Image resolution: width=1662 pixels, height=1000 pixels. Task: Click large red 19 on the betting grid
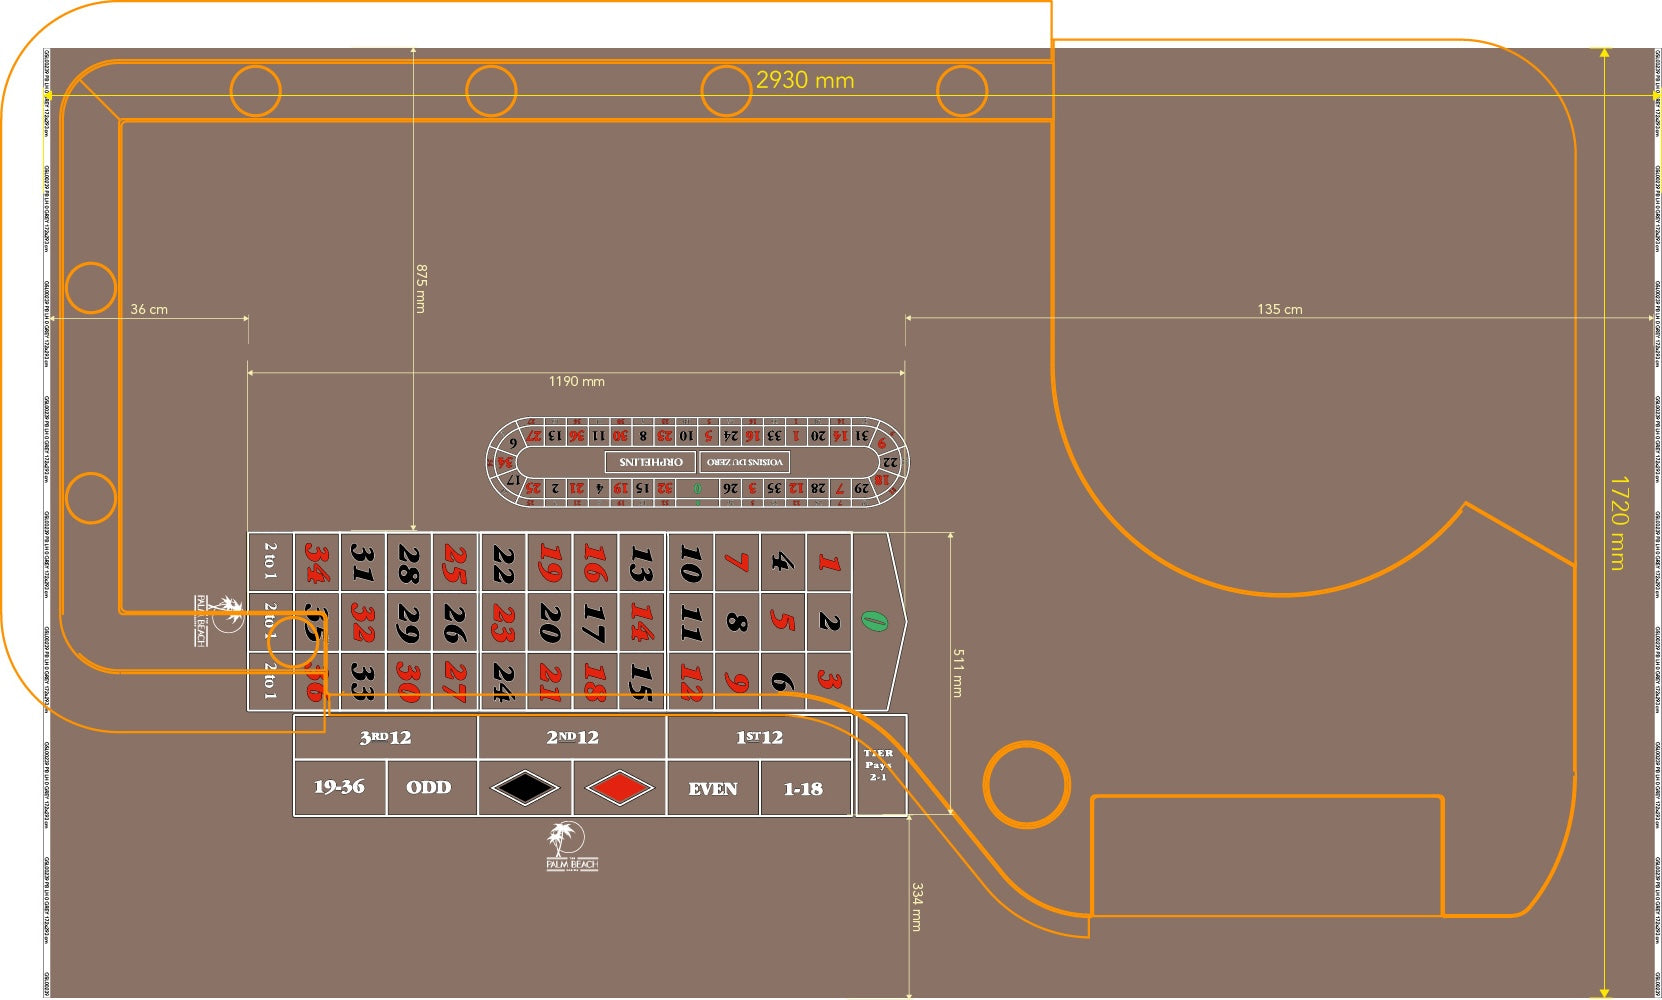tap(550, 562)
